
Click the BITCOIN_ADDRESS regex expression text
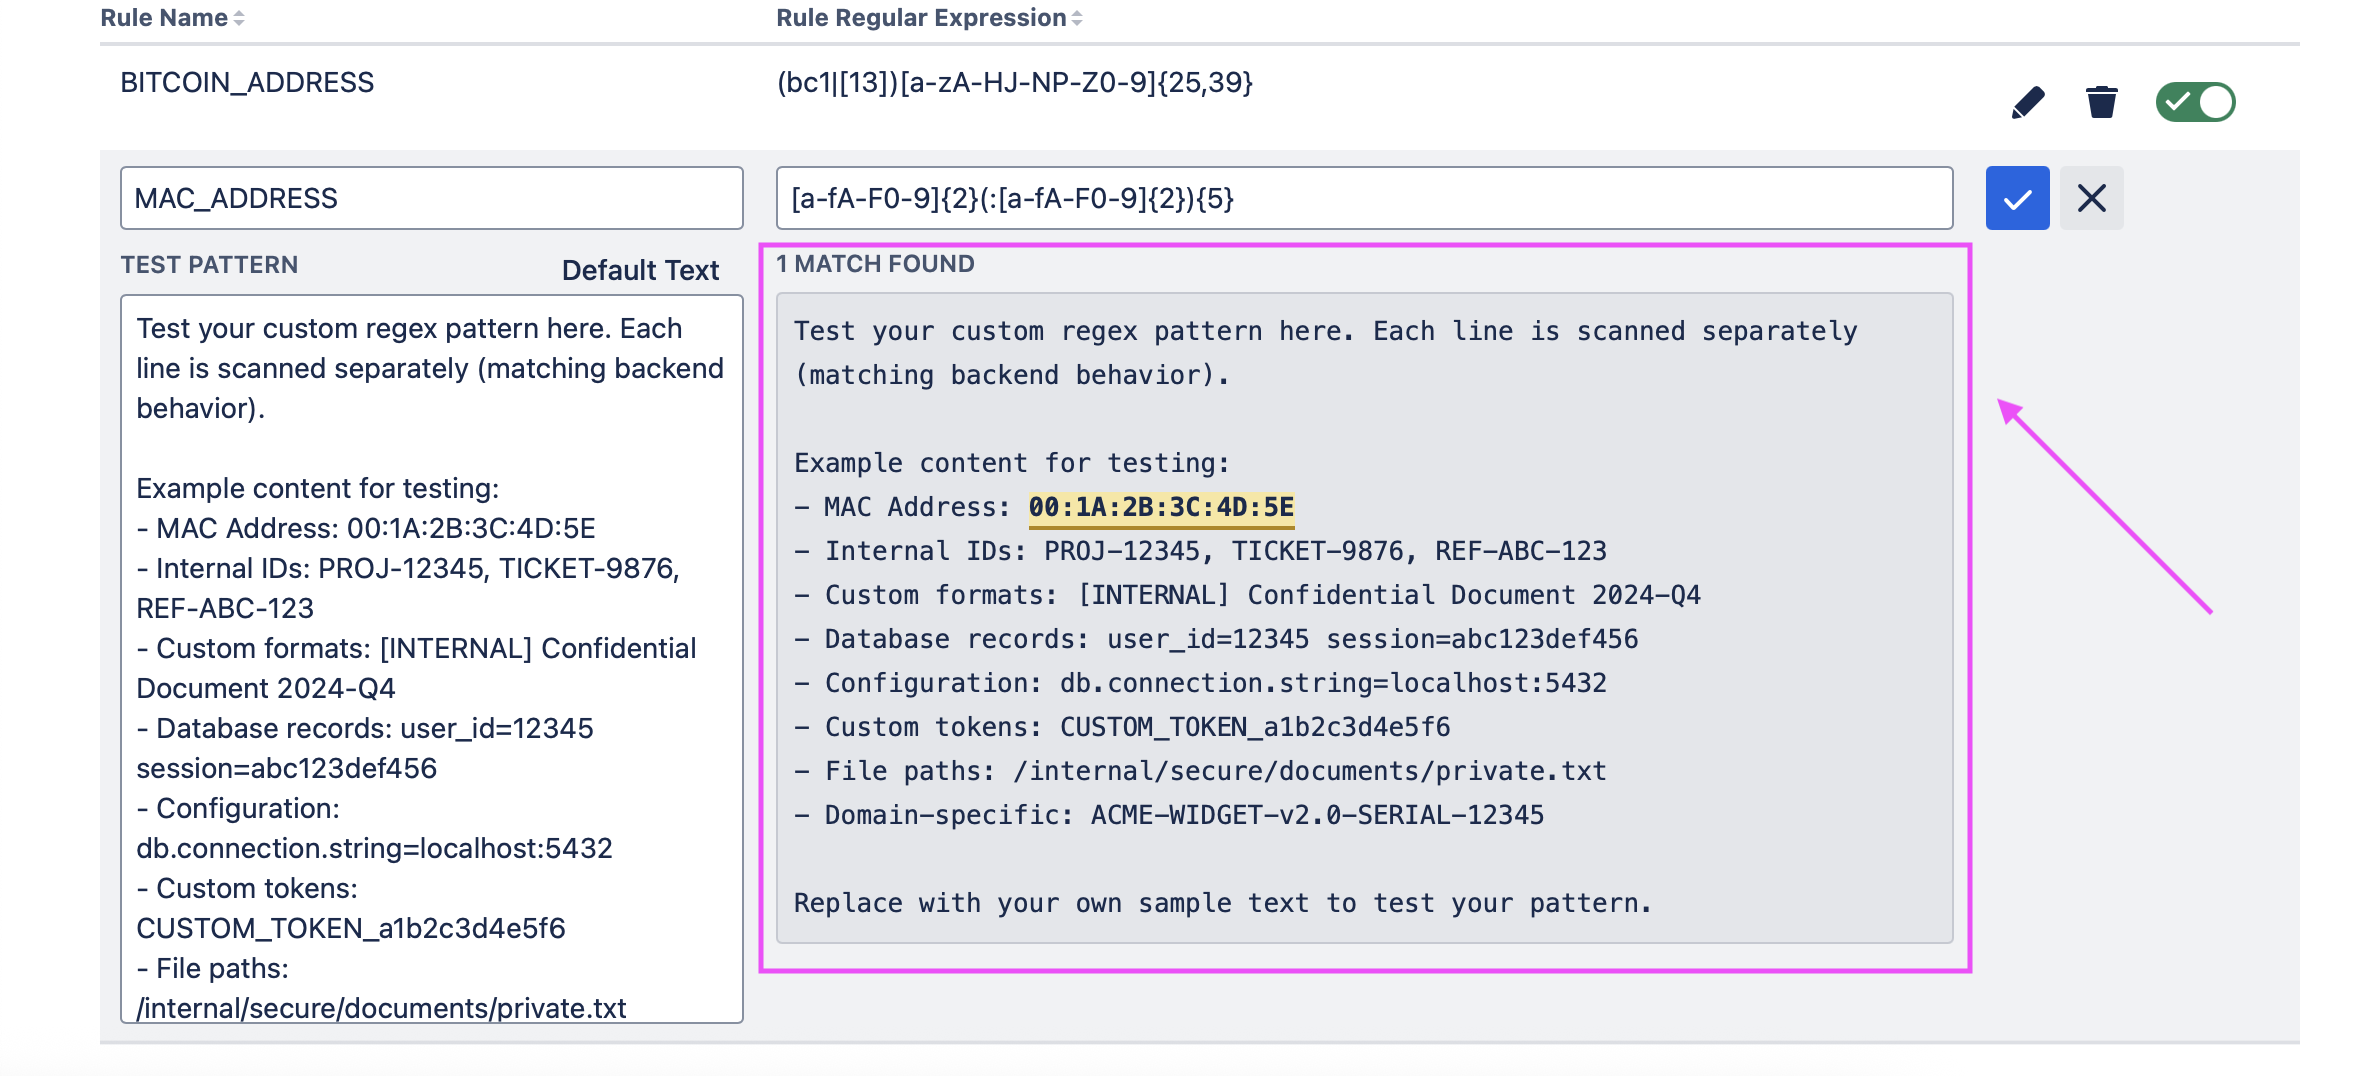pyautogui.click(x=1014, y=82)
